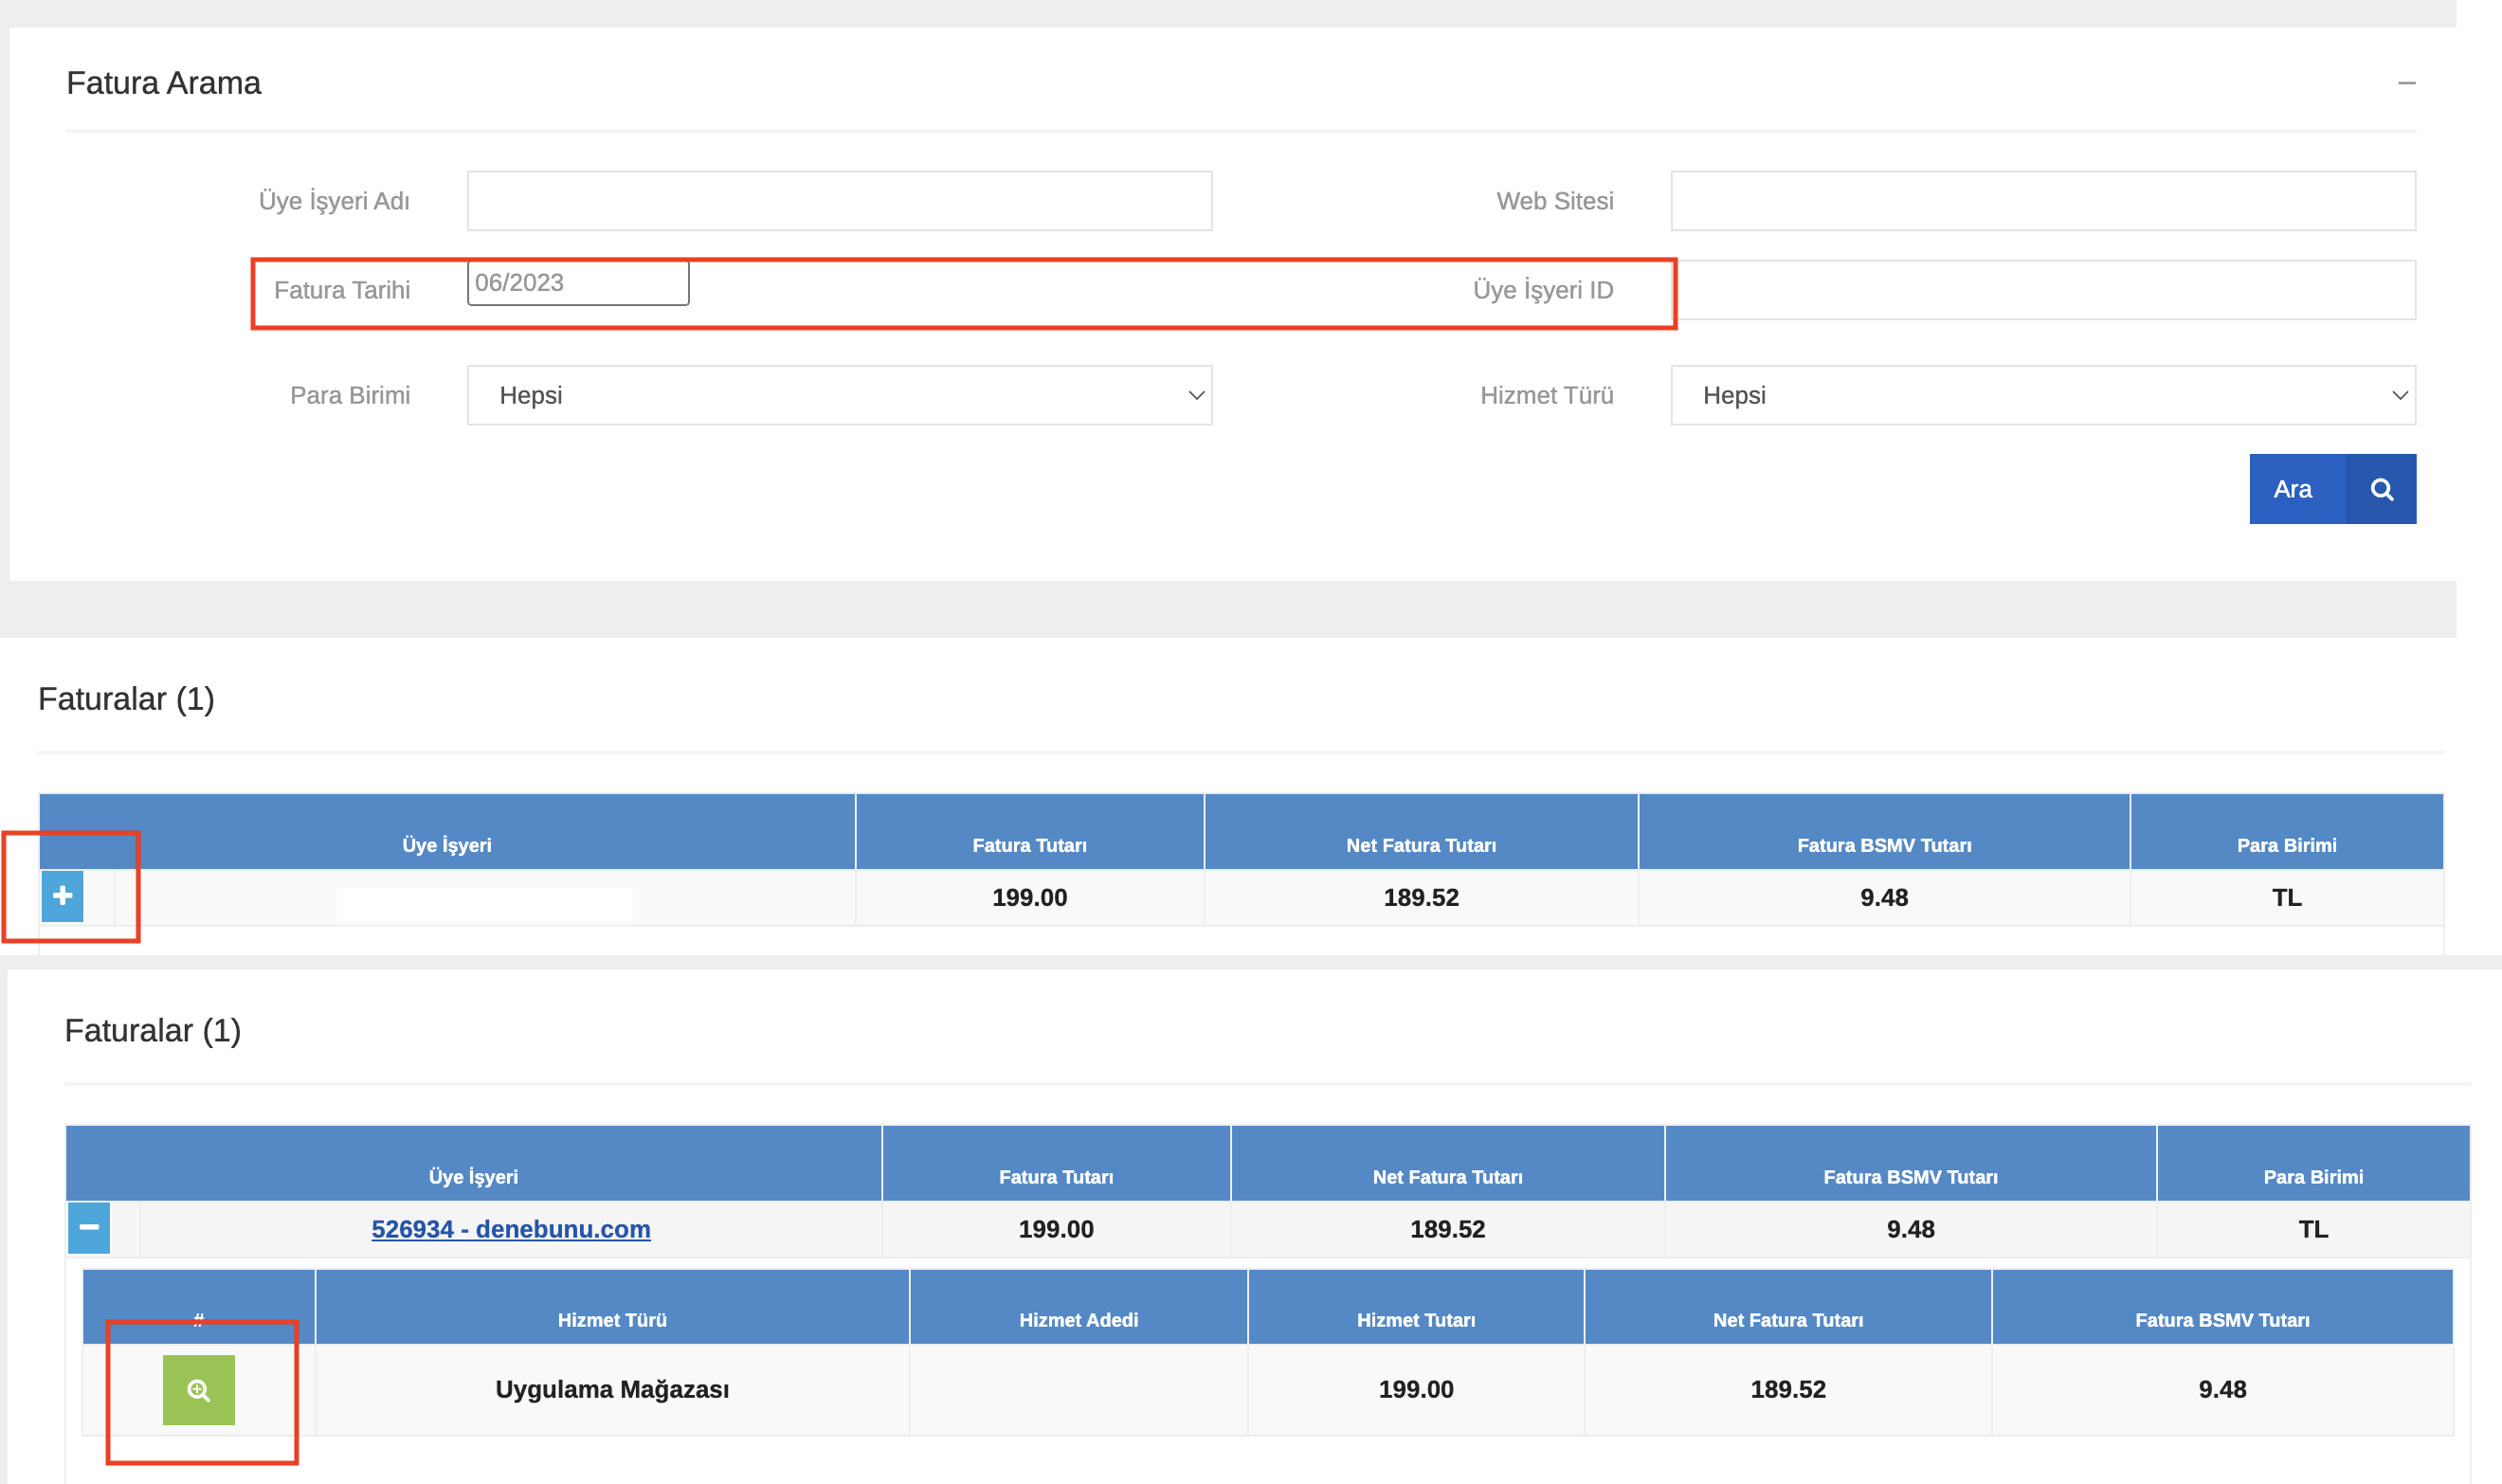Open the 526934 - denebunu.com link
This screenshot has height=1484, width=2502.
pos(510,1229)
